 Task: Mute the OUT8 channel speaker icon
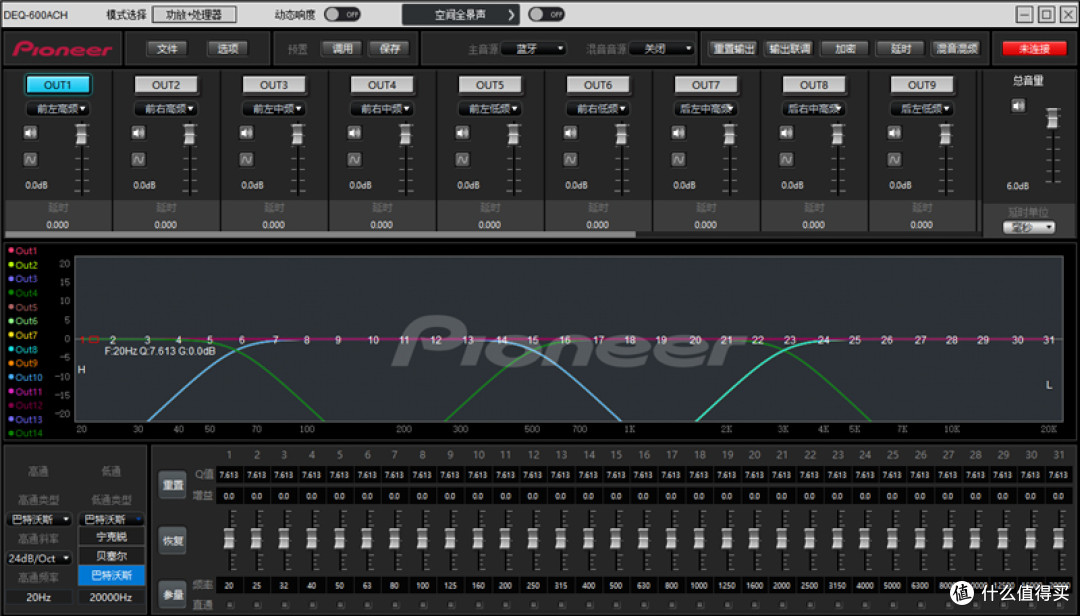coord(787,132)
